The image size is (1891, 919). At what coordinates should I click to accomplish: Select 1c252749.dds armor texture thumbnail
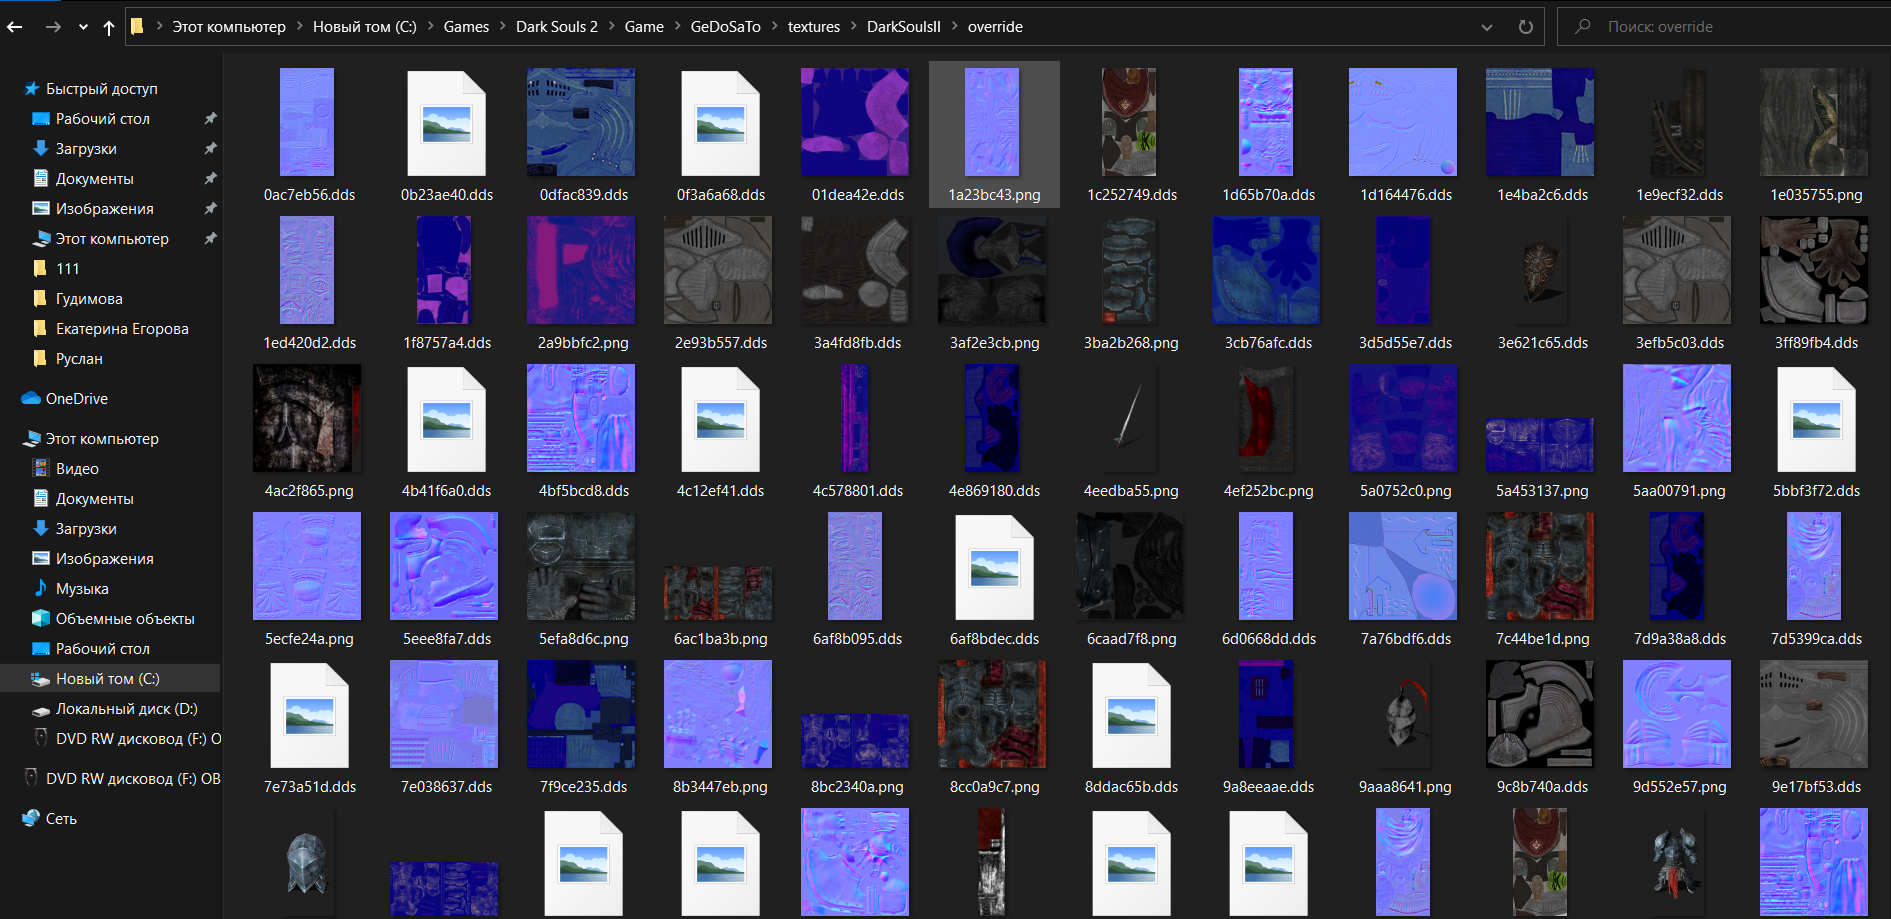1129,122
